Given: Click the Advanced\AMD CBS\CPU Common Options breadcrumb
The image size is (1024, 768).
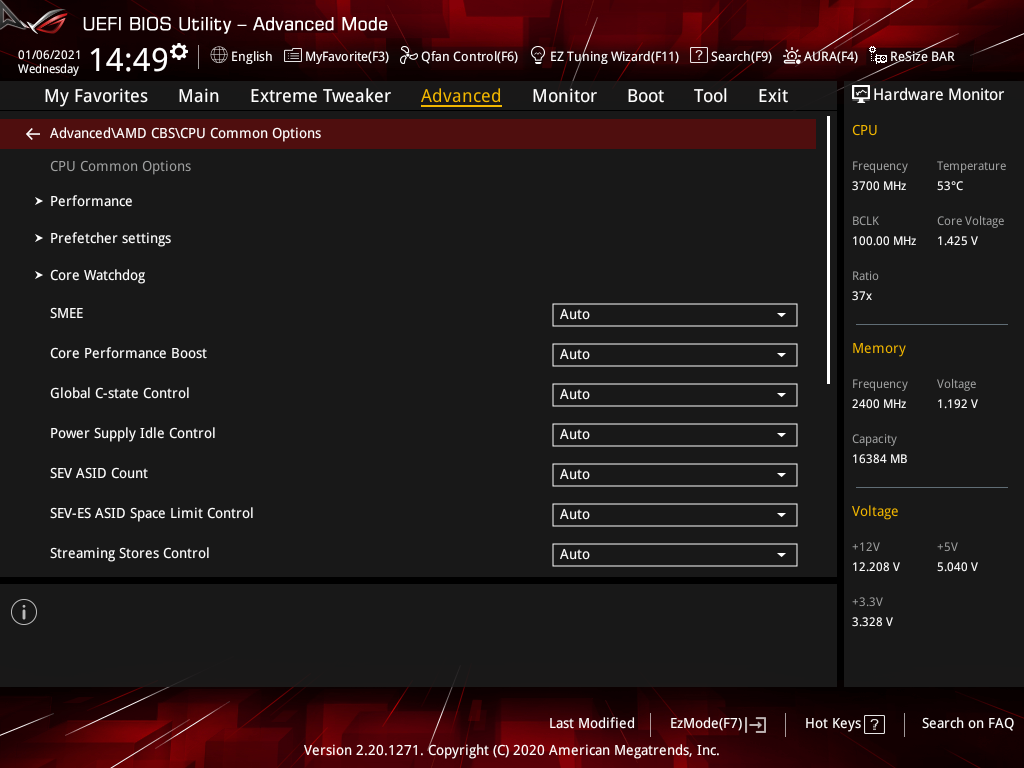Looking at the screenshot, I should pyautogui.click(x=185, y=133).
